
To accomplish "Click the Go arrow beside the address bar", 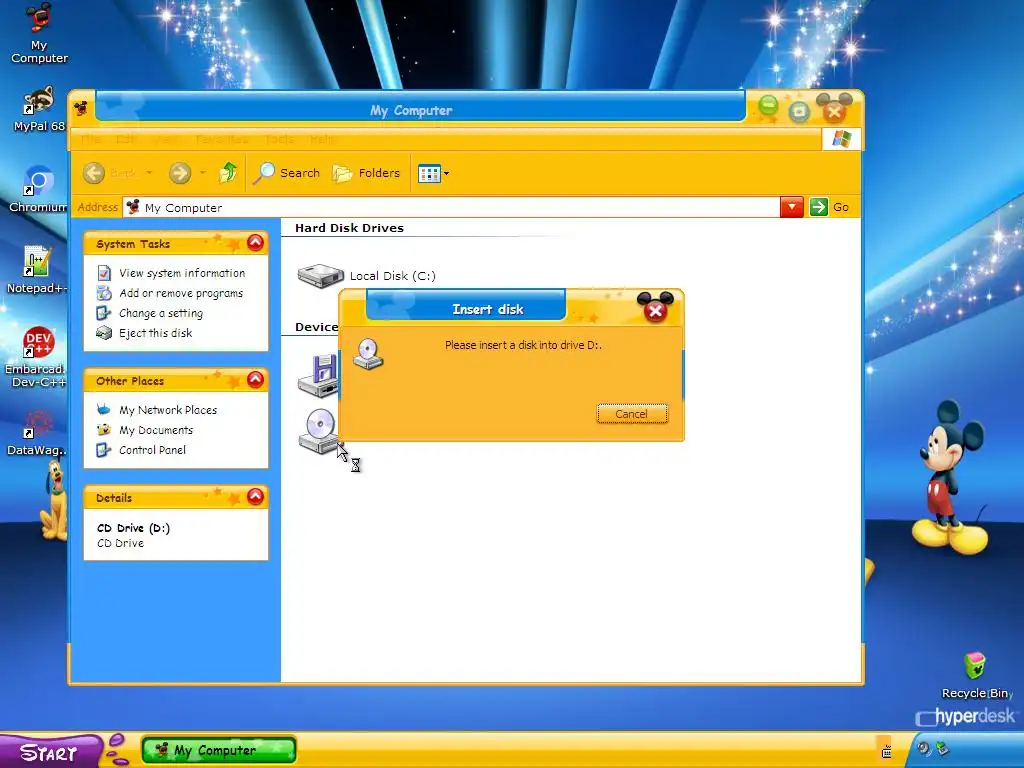I will (x=818, y=207).
